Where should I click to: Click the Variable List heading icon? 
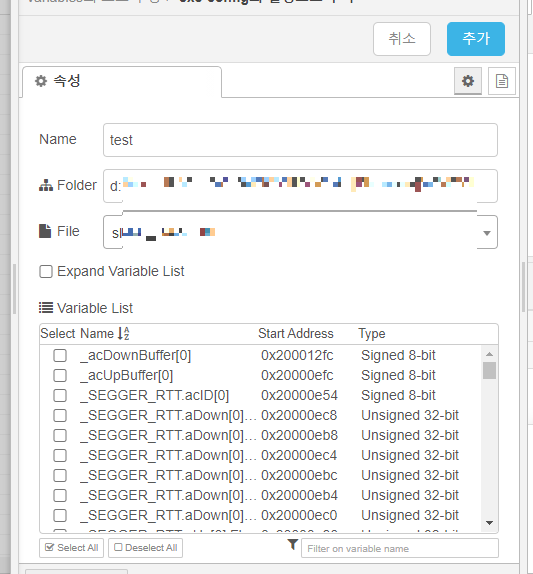pyautogui.click(x=46, y=308)
